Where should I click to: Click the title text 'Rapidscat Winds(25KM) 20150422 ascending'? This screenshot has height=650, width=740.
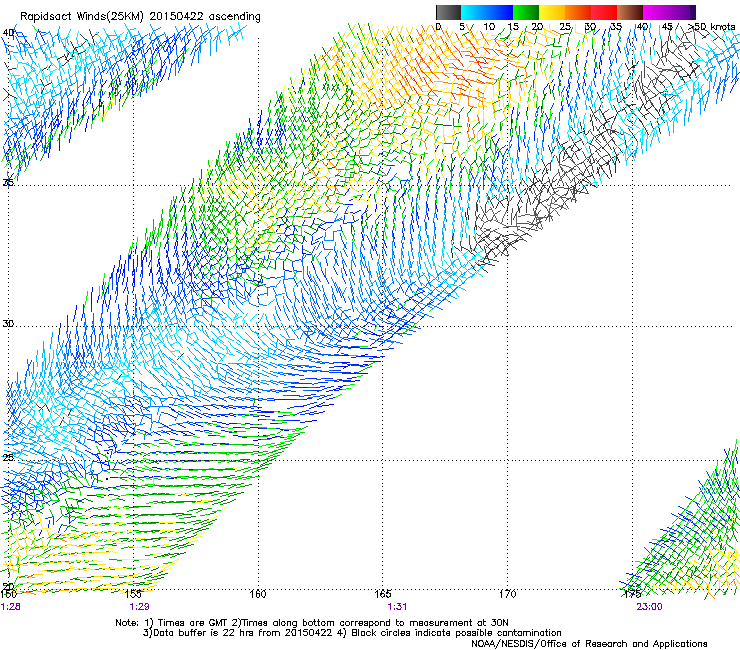pos(140,17)
